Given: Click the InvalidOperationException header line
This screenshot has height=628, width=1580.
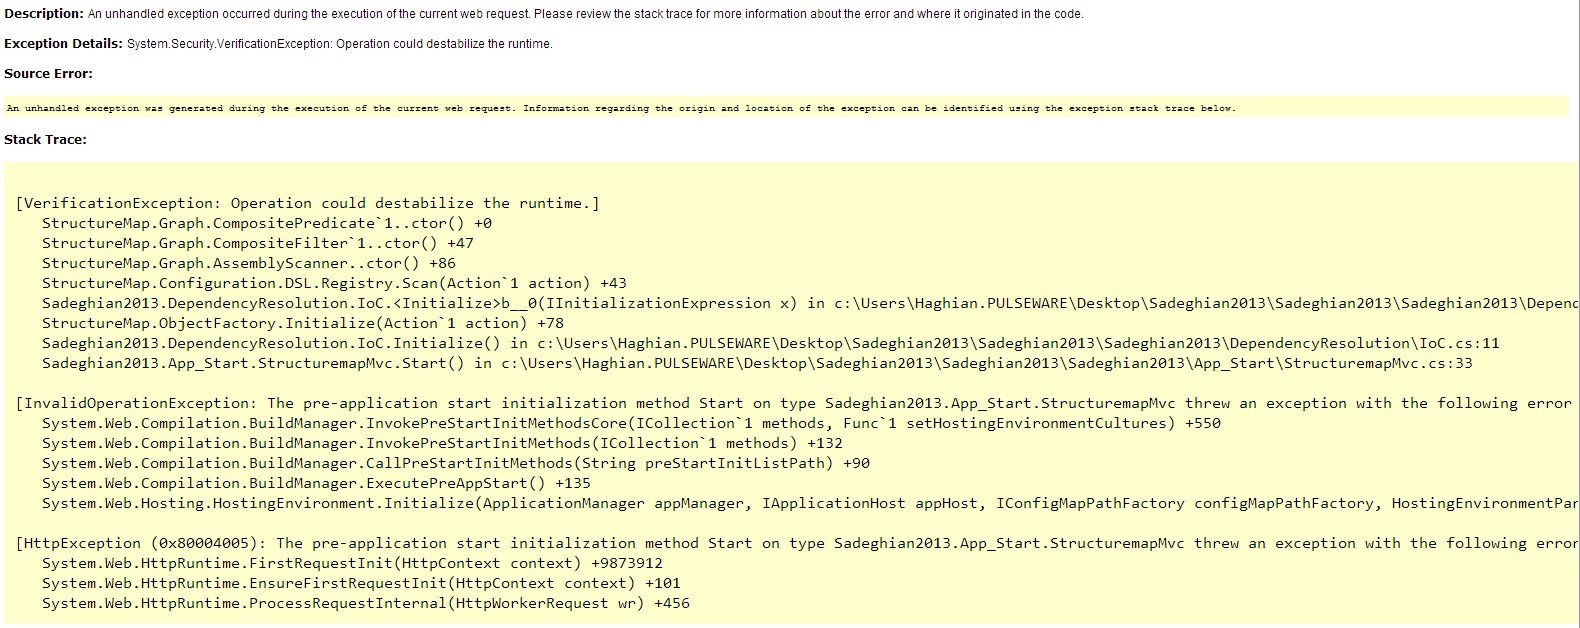Looking at the screenshot, I should (790, 403).
